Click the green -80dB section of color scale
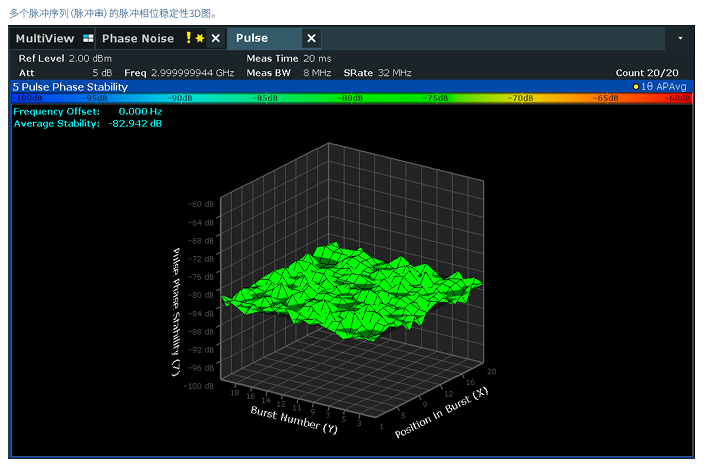Image resolution: width=708 pixels, height=464 pixels. [x=350, y=98]
